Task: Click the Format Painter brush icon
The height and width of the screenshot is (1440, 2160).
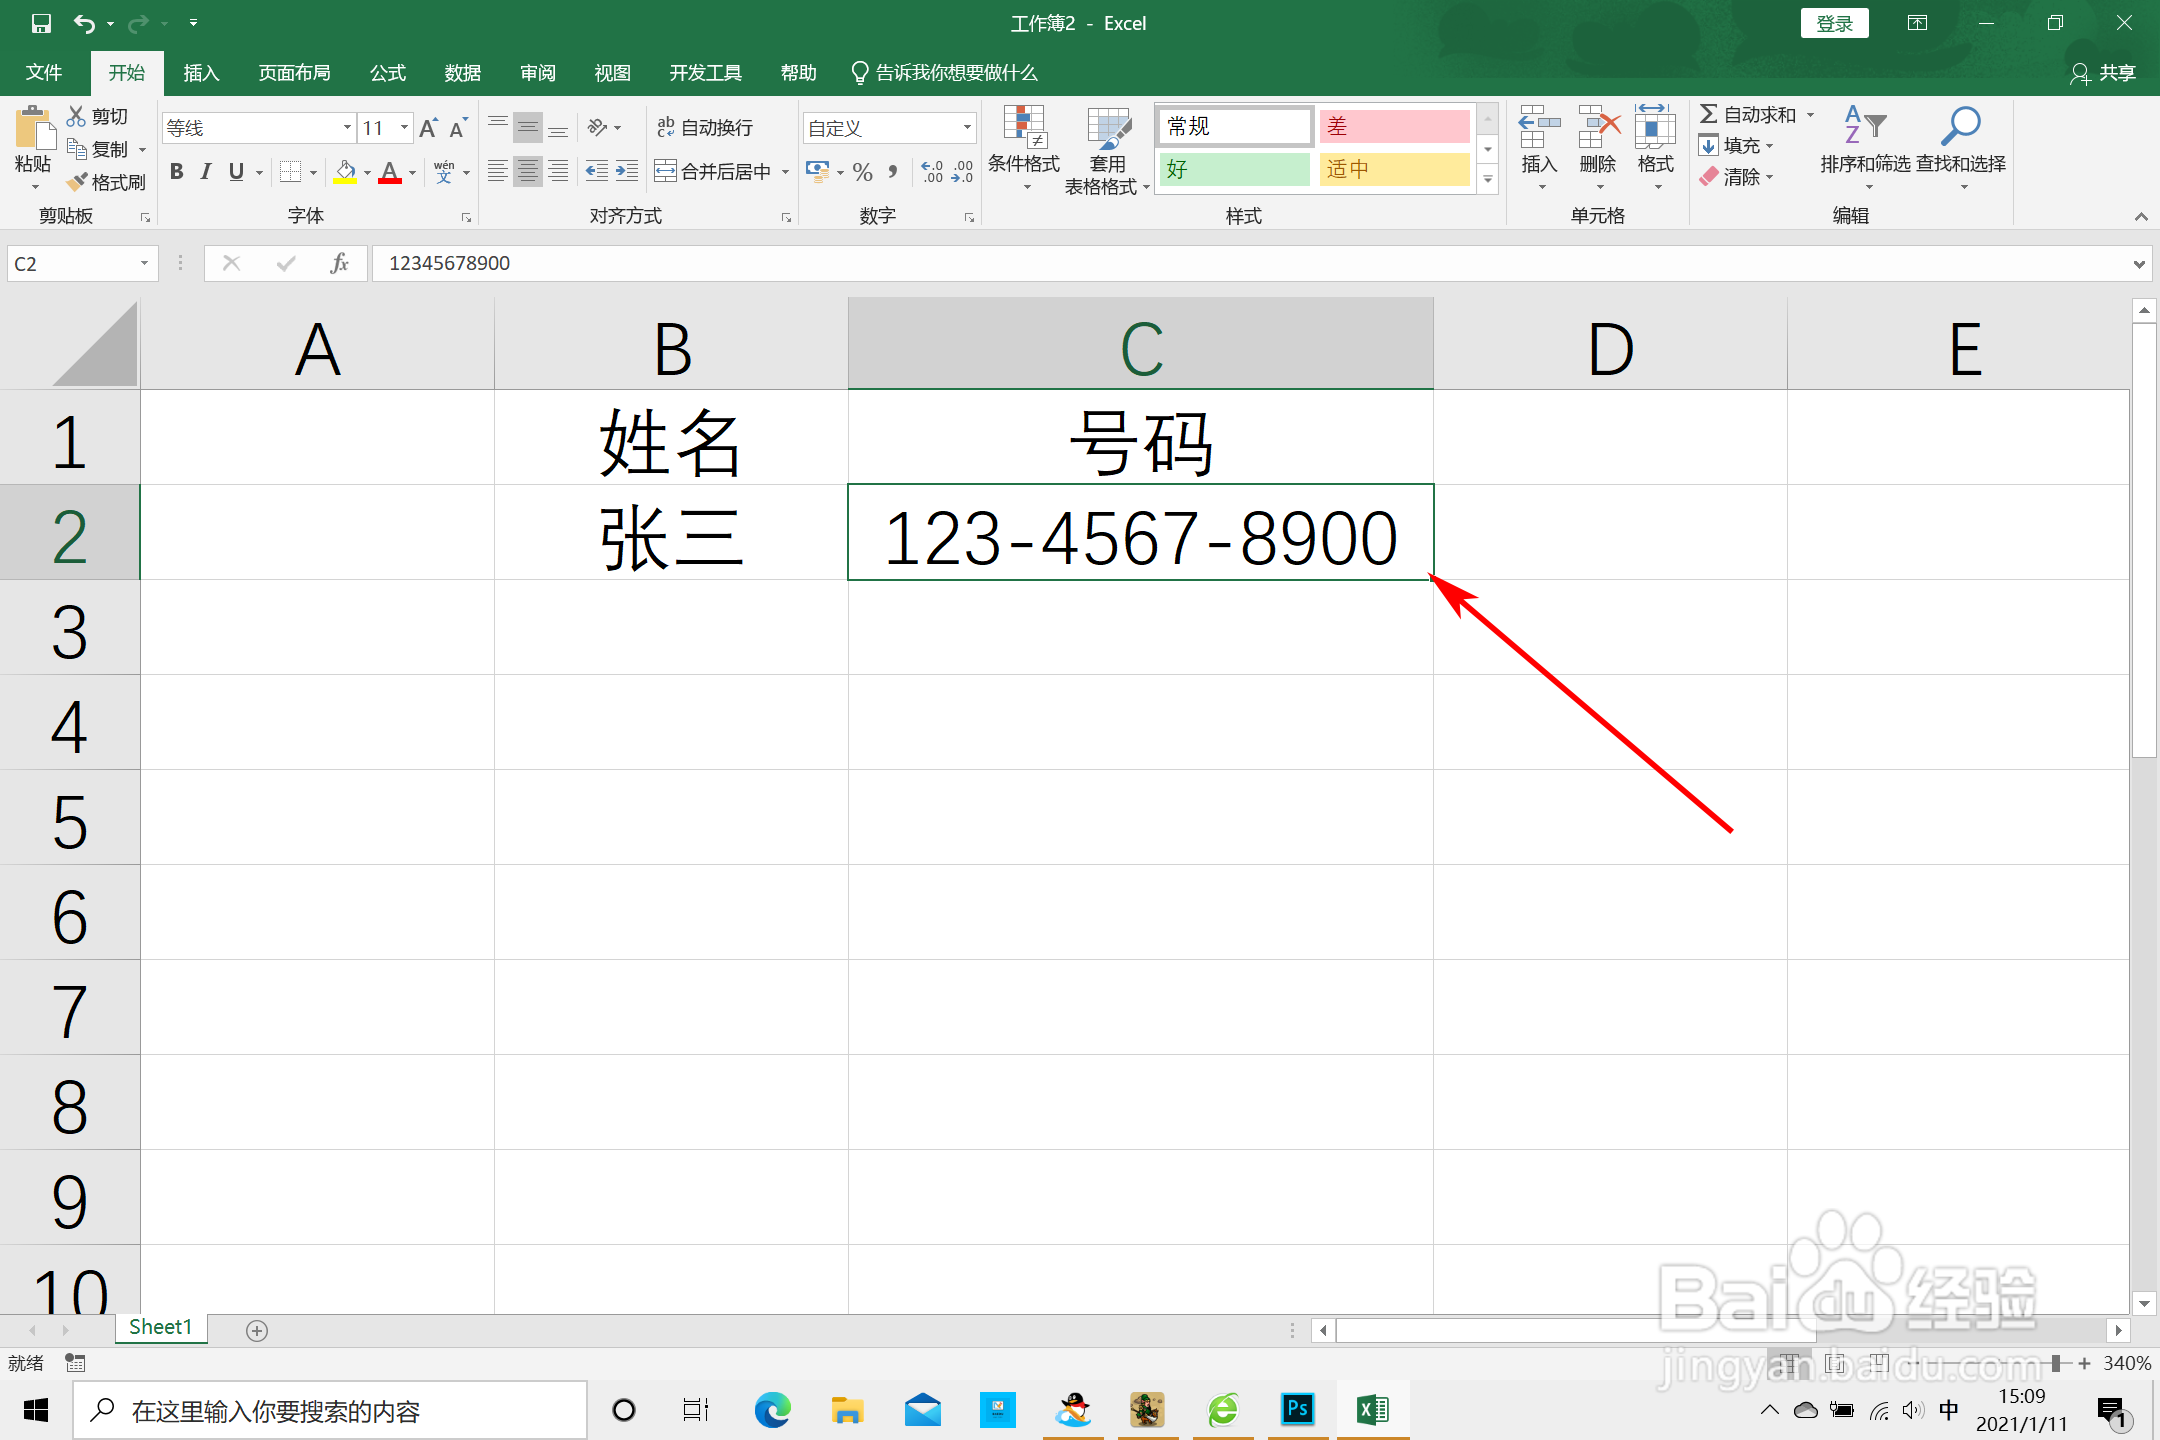Action: coord(78,182)
